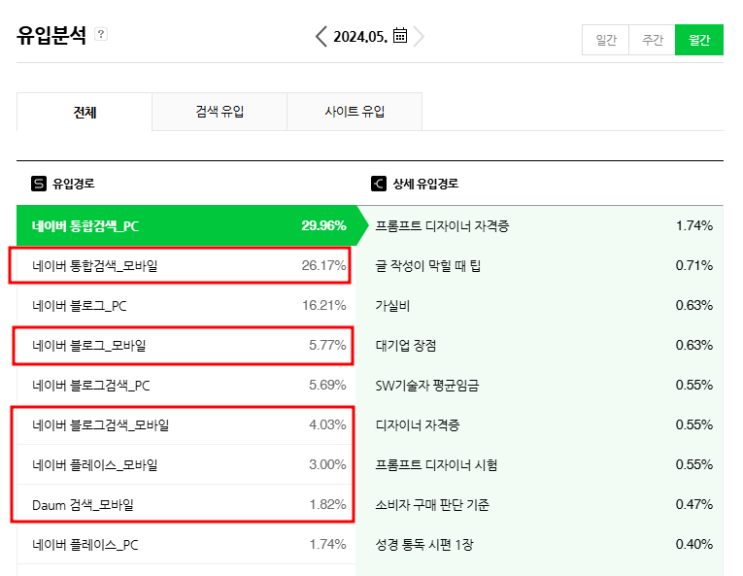
Task: Click the 상세 유입경로 column header
Action: [x=426, y=184]
